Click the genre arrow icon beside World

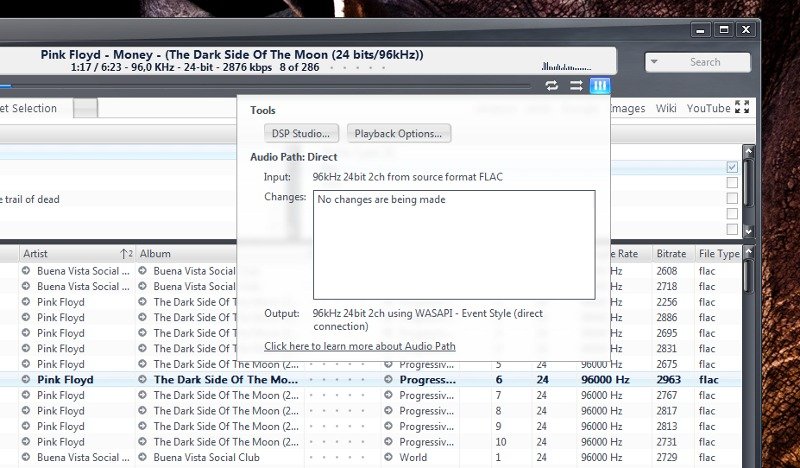coord(388,457)
